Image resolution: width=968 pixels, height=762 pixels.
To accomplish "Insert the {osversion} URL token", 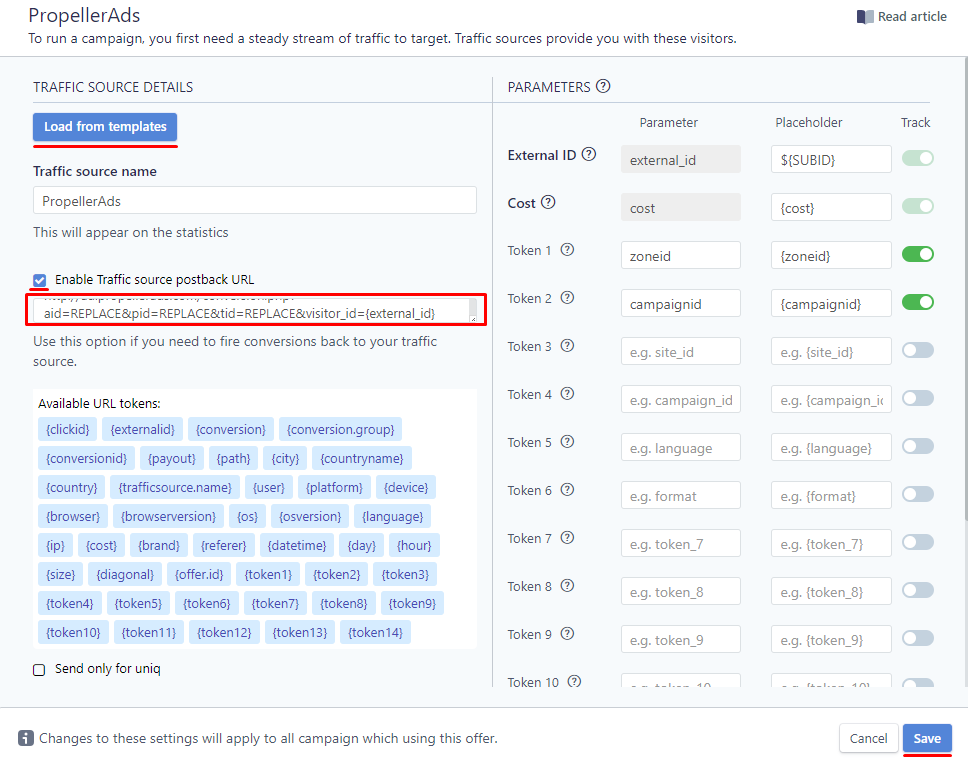I will [310, 516].
